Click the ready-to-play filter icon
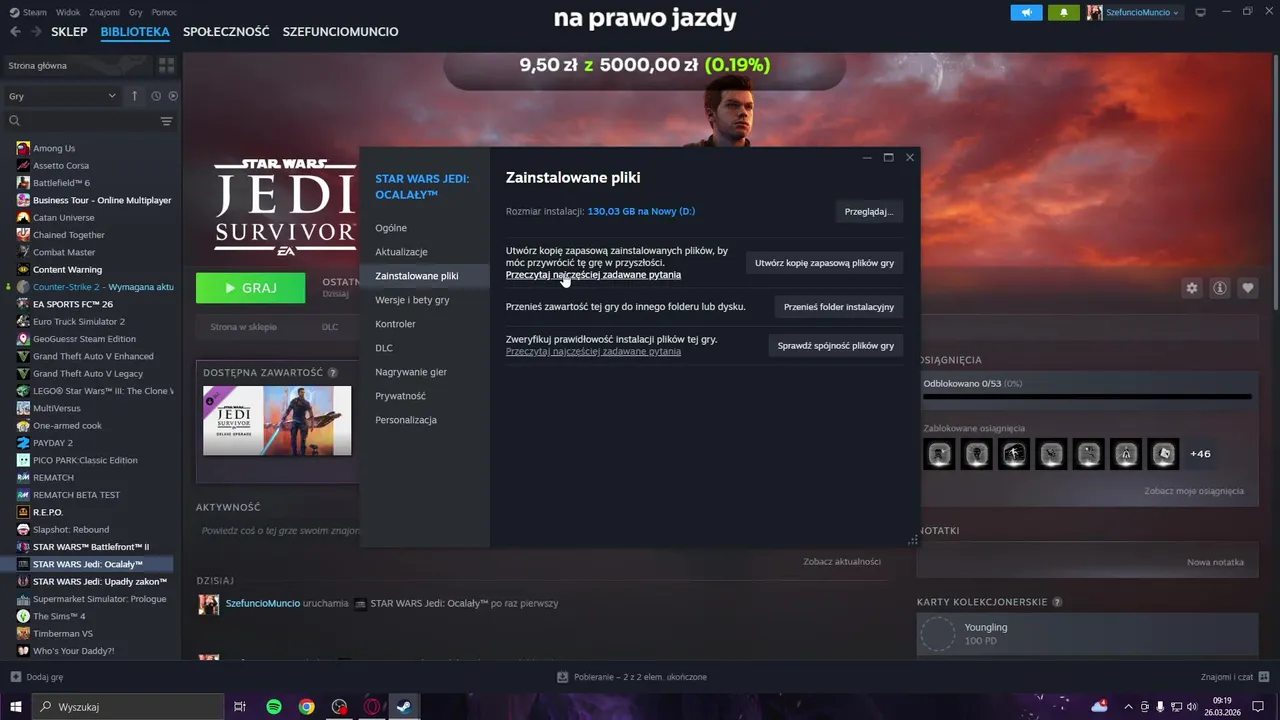The width and height of the screenshot is (1280, 720). point(173,96)
